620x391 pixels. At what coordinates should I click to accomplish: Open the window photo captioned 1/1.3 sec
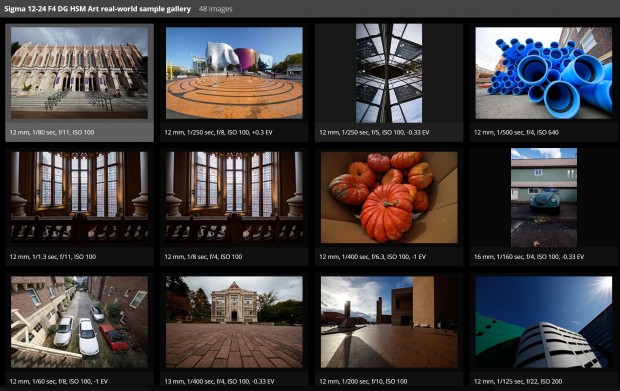(x=79, y=197)
